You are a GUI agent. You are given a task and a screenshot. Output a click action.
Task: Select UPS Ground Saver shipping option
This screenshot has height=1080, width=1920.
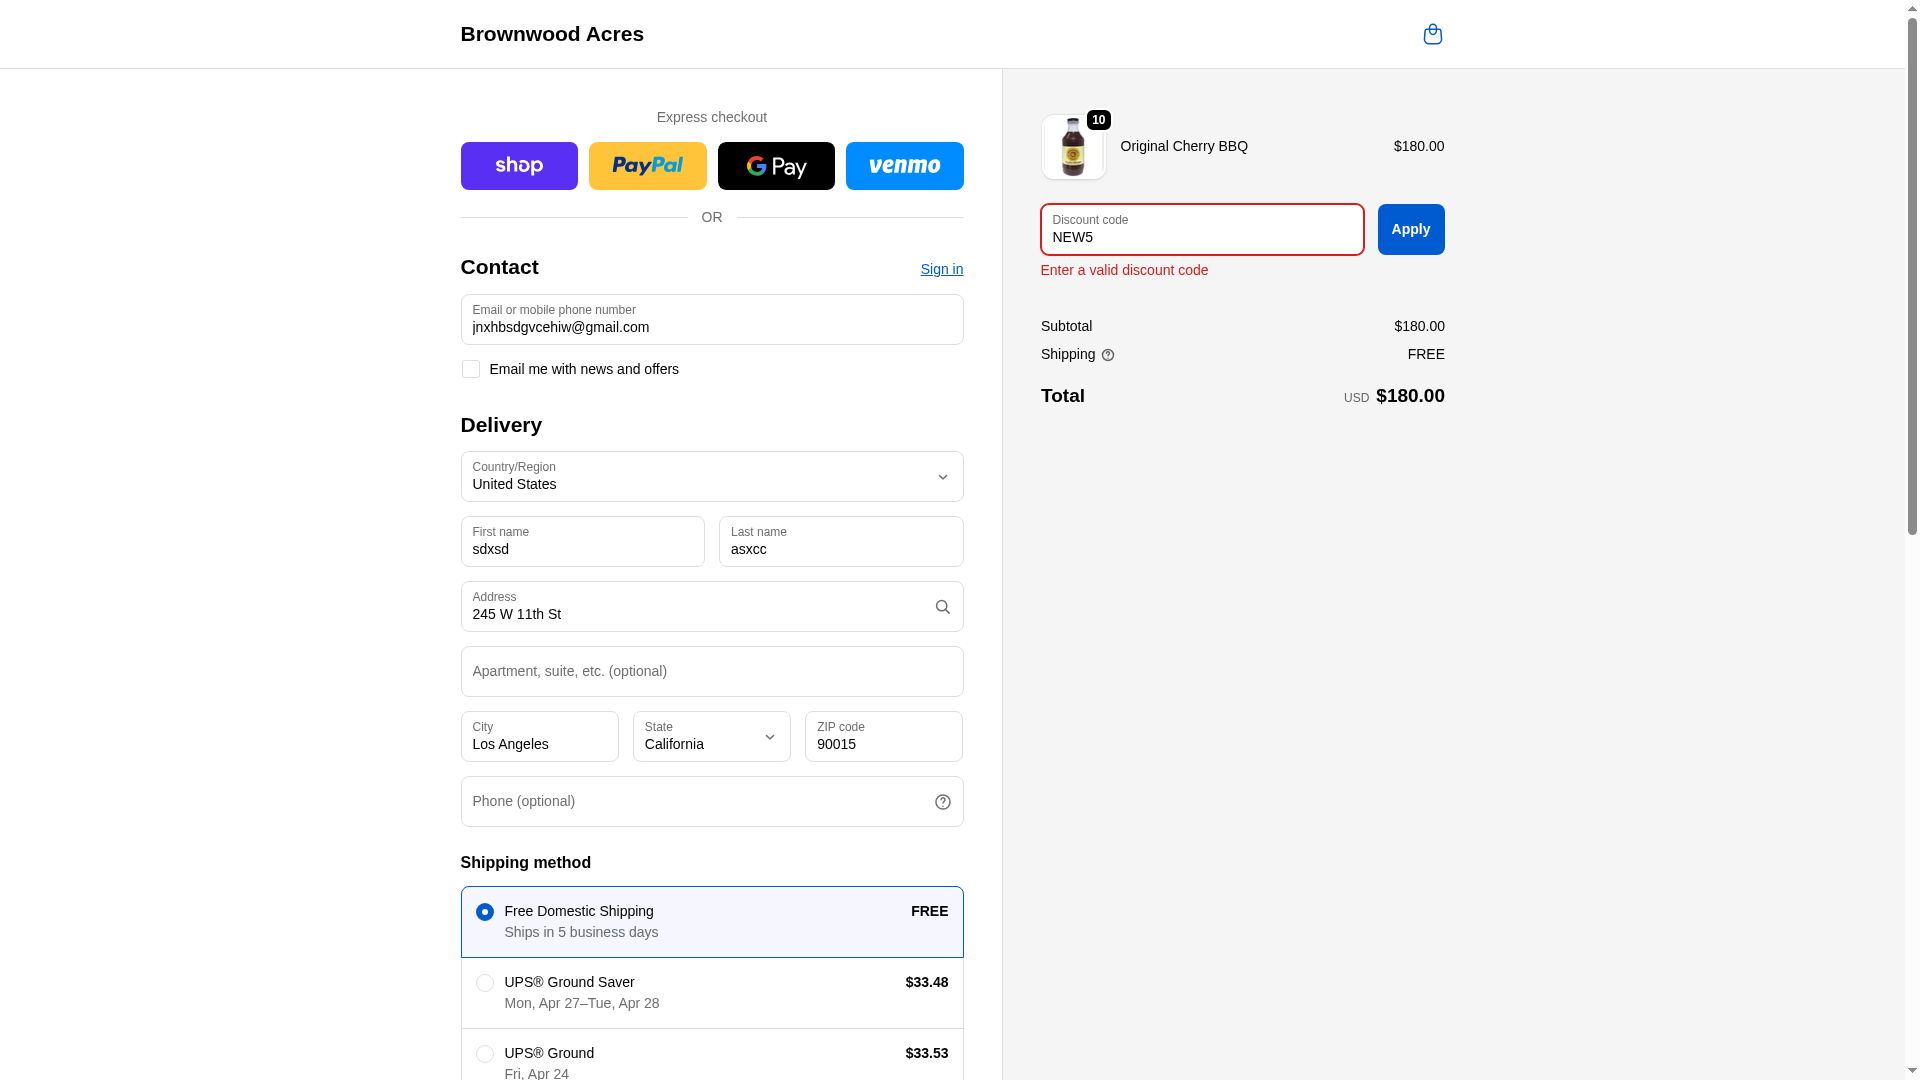click(484, 983)
